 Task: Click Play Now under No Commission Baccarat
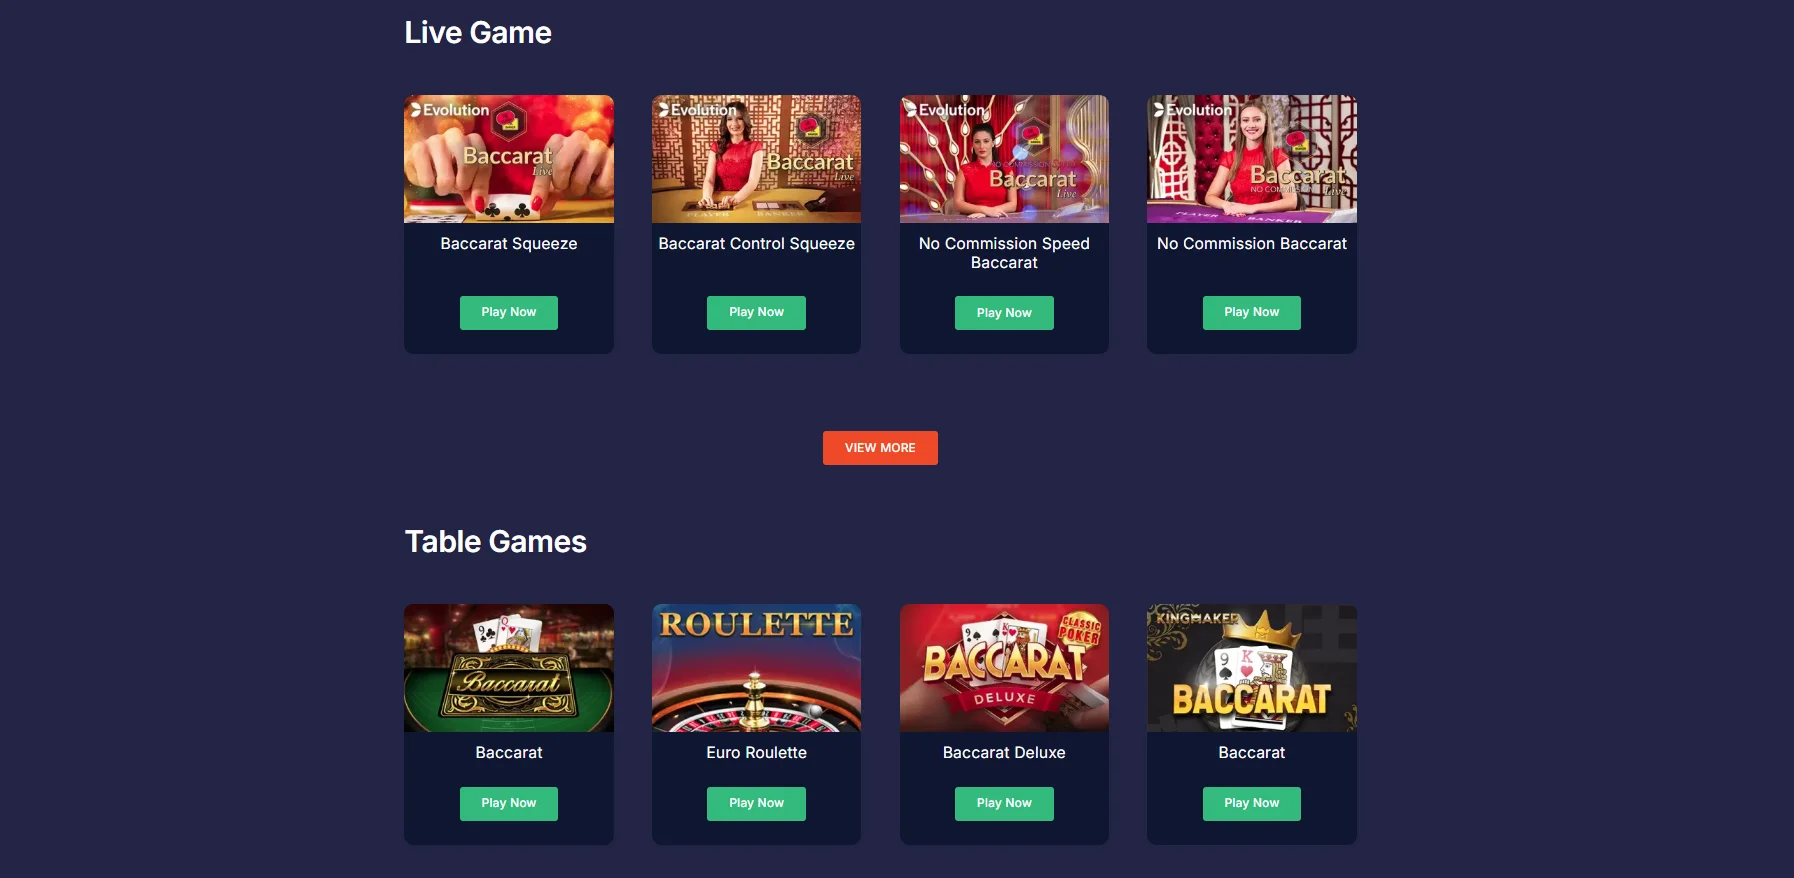[1252, 313]
